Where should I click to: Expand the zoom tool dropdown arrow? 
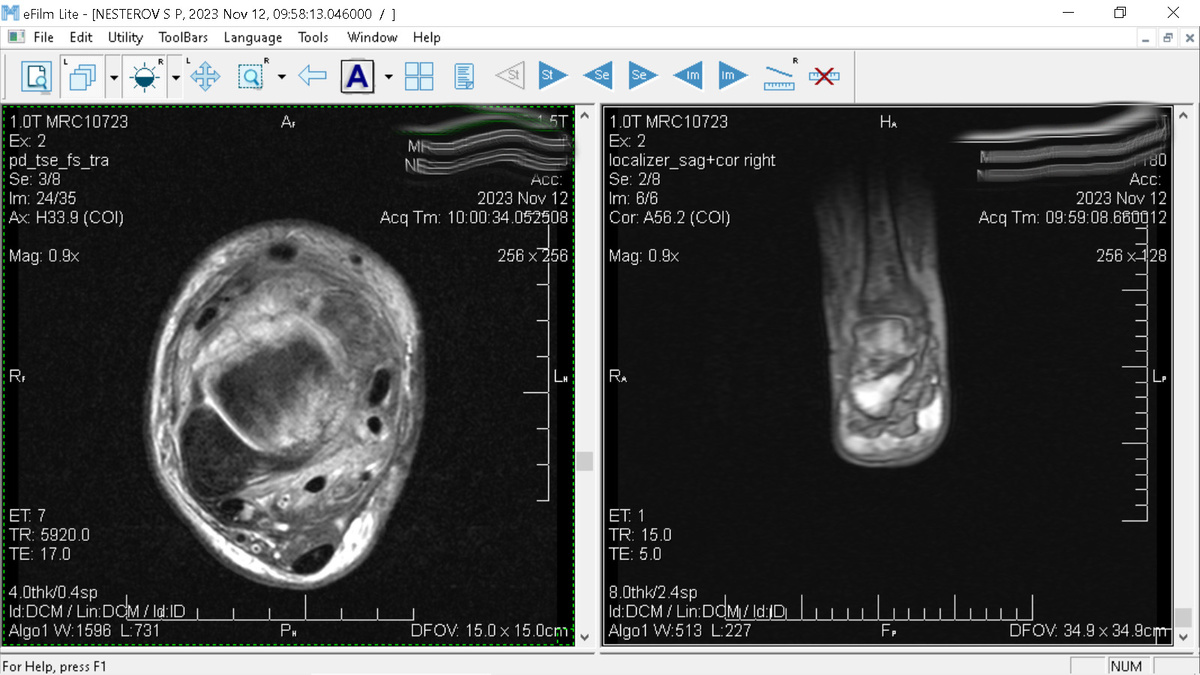coord(281,76)
